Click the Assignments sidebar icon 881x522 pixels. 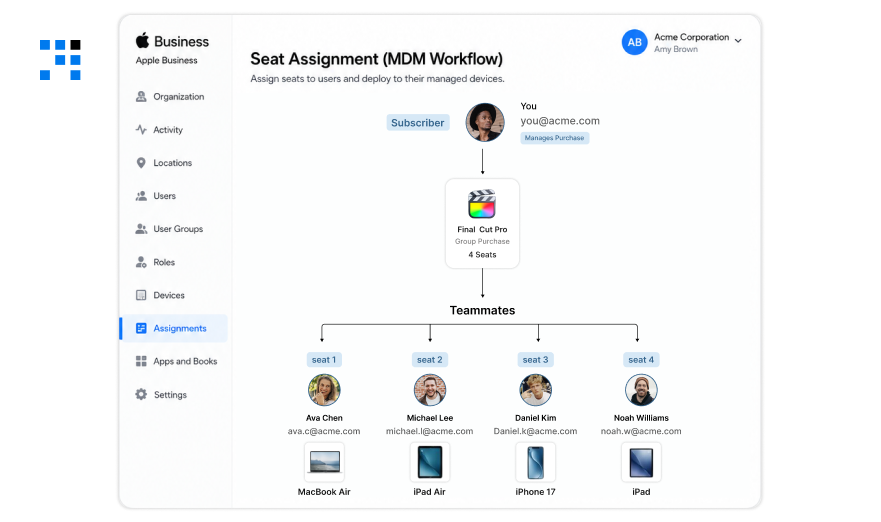[141, 328]
